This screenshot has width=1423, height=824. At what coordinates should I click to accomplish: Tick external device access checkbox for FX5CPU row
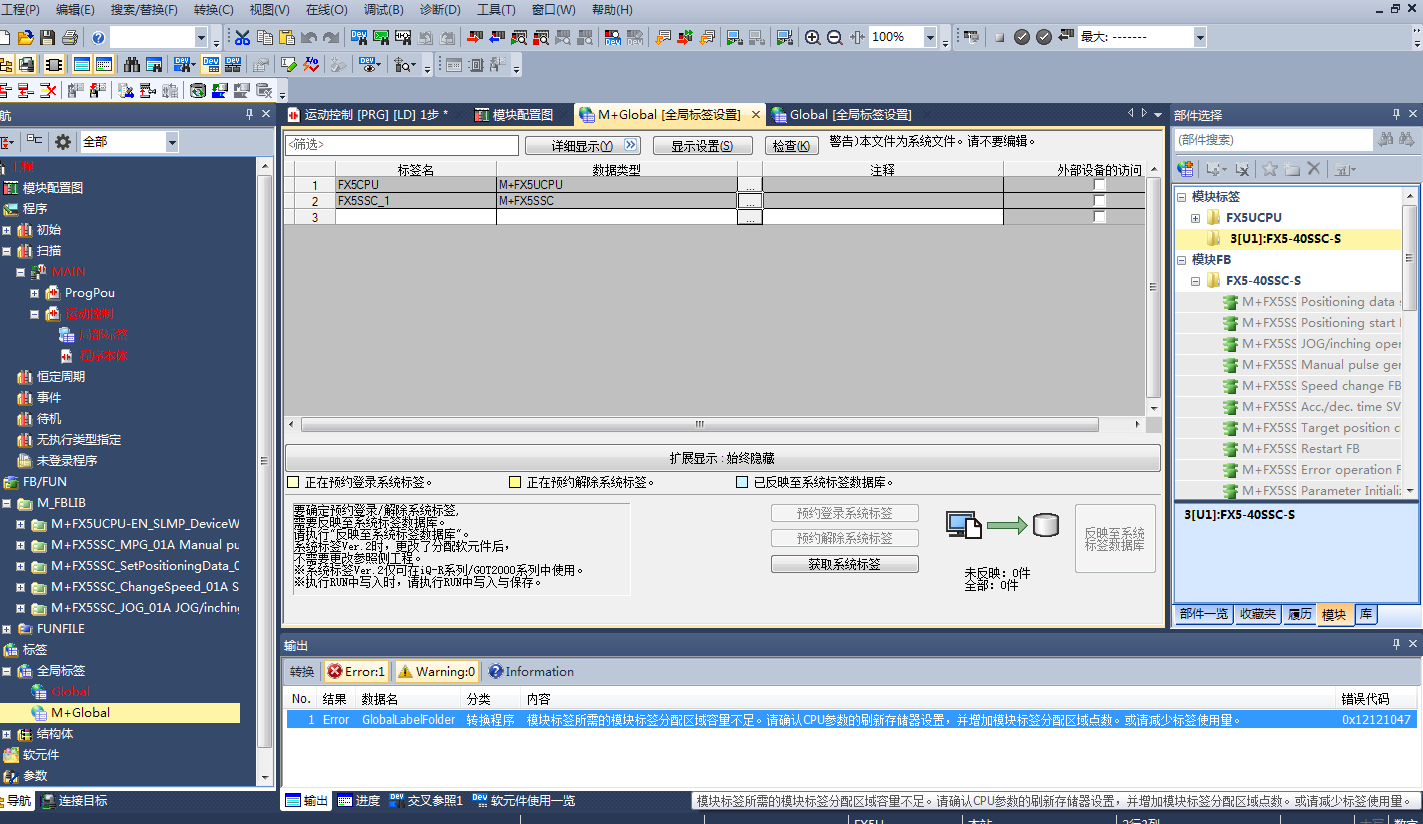[1099, 185]
